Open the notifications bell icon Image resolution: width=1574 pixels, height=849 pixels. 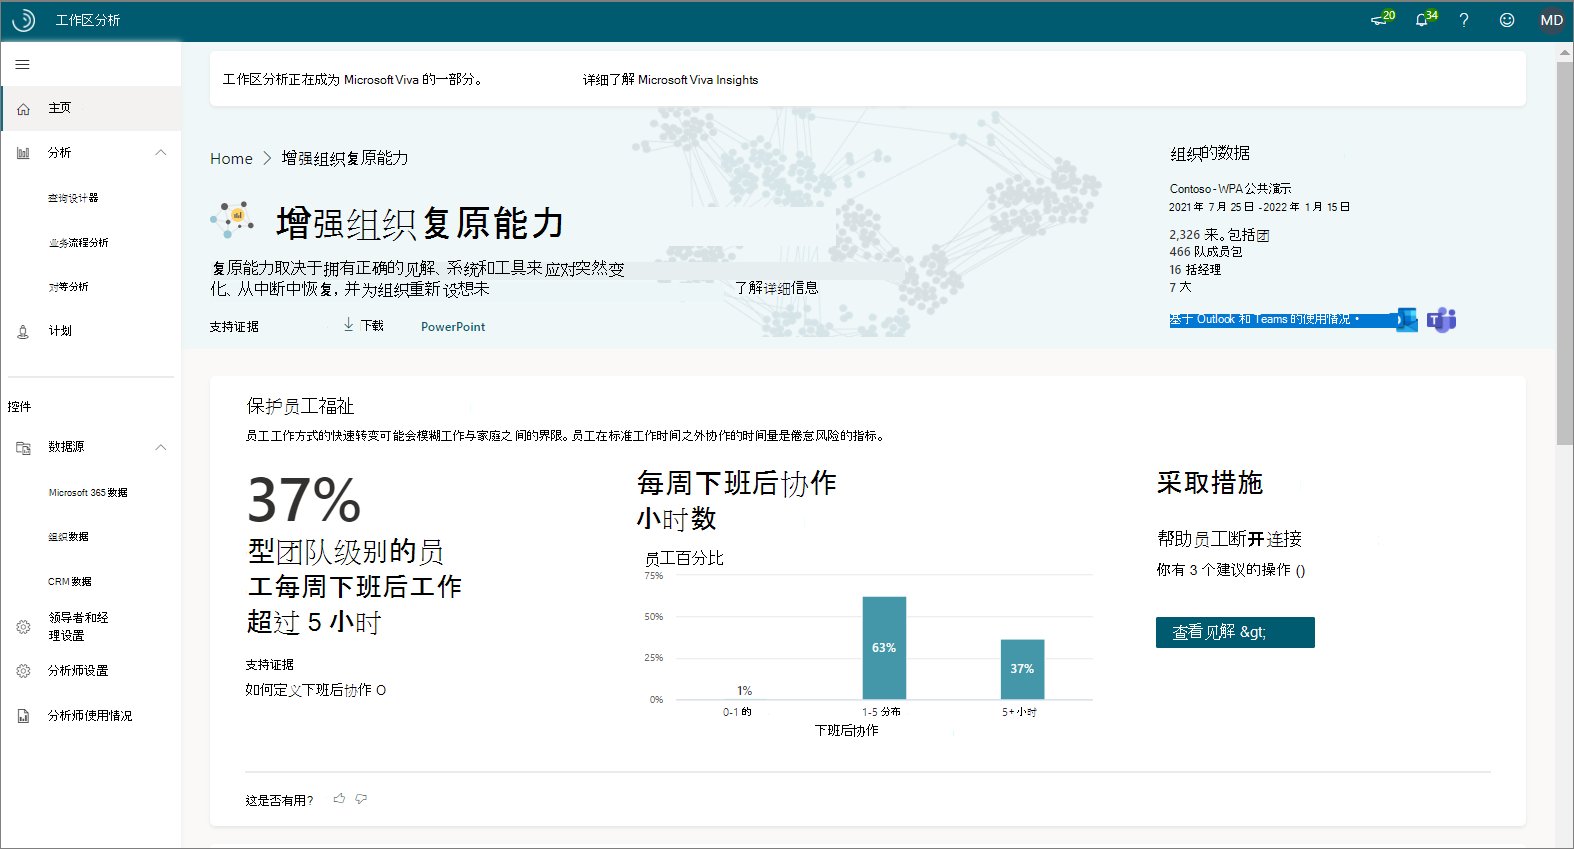click(1422, 20)
